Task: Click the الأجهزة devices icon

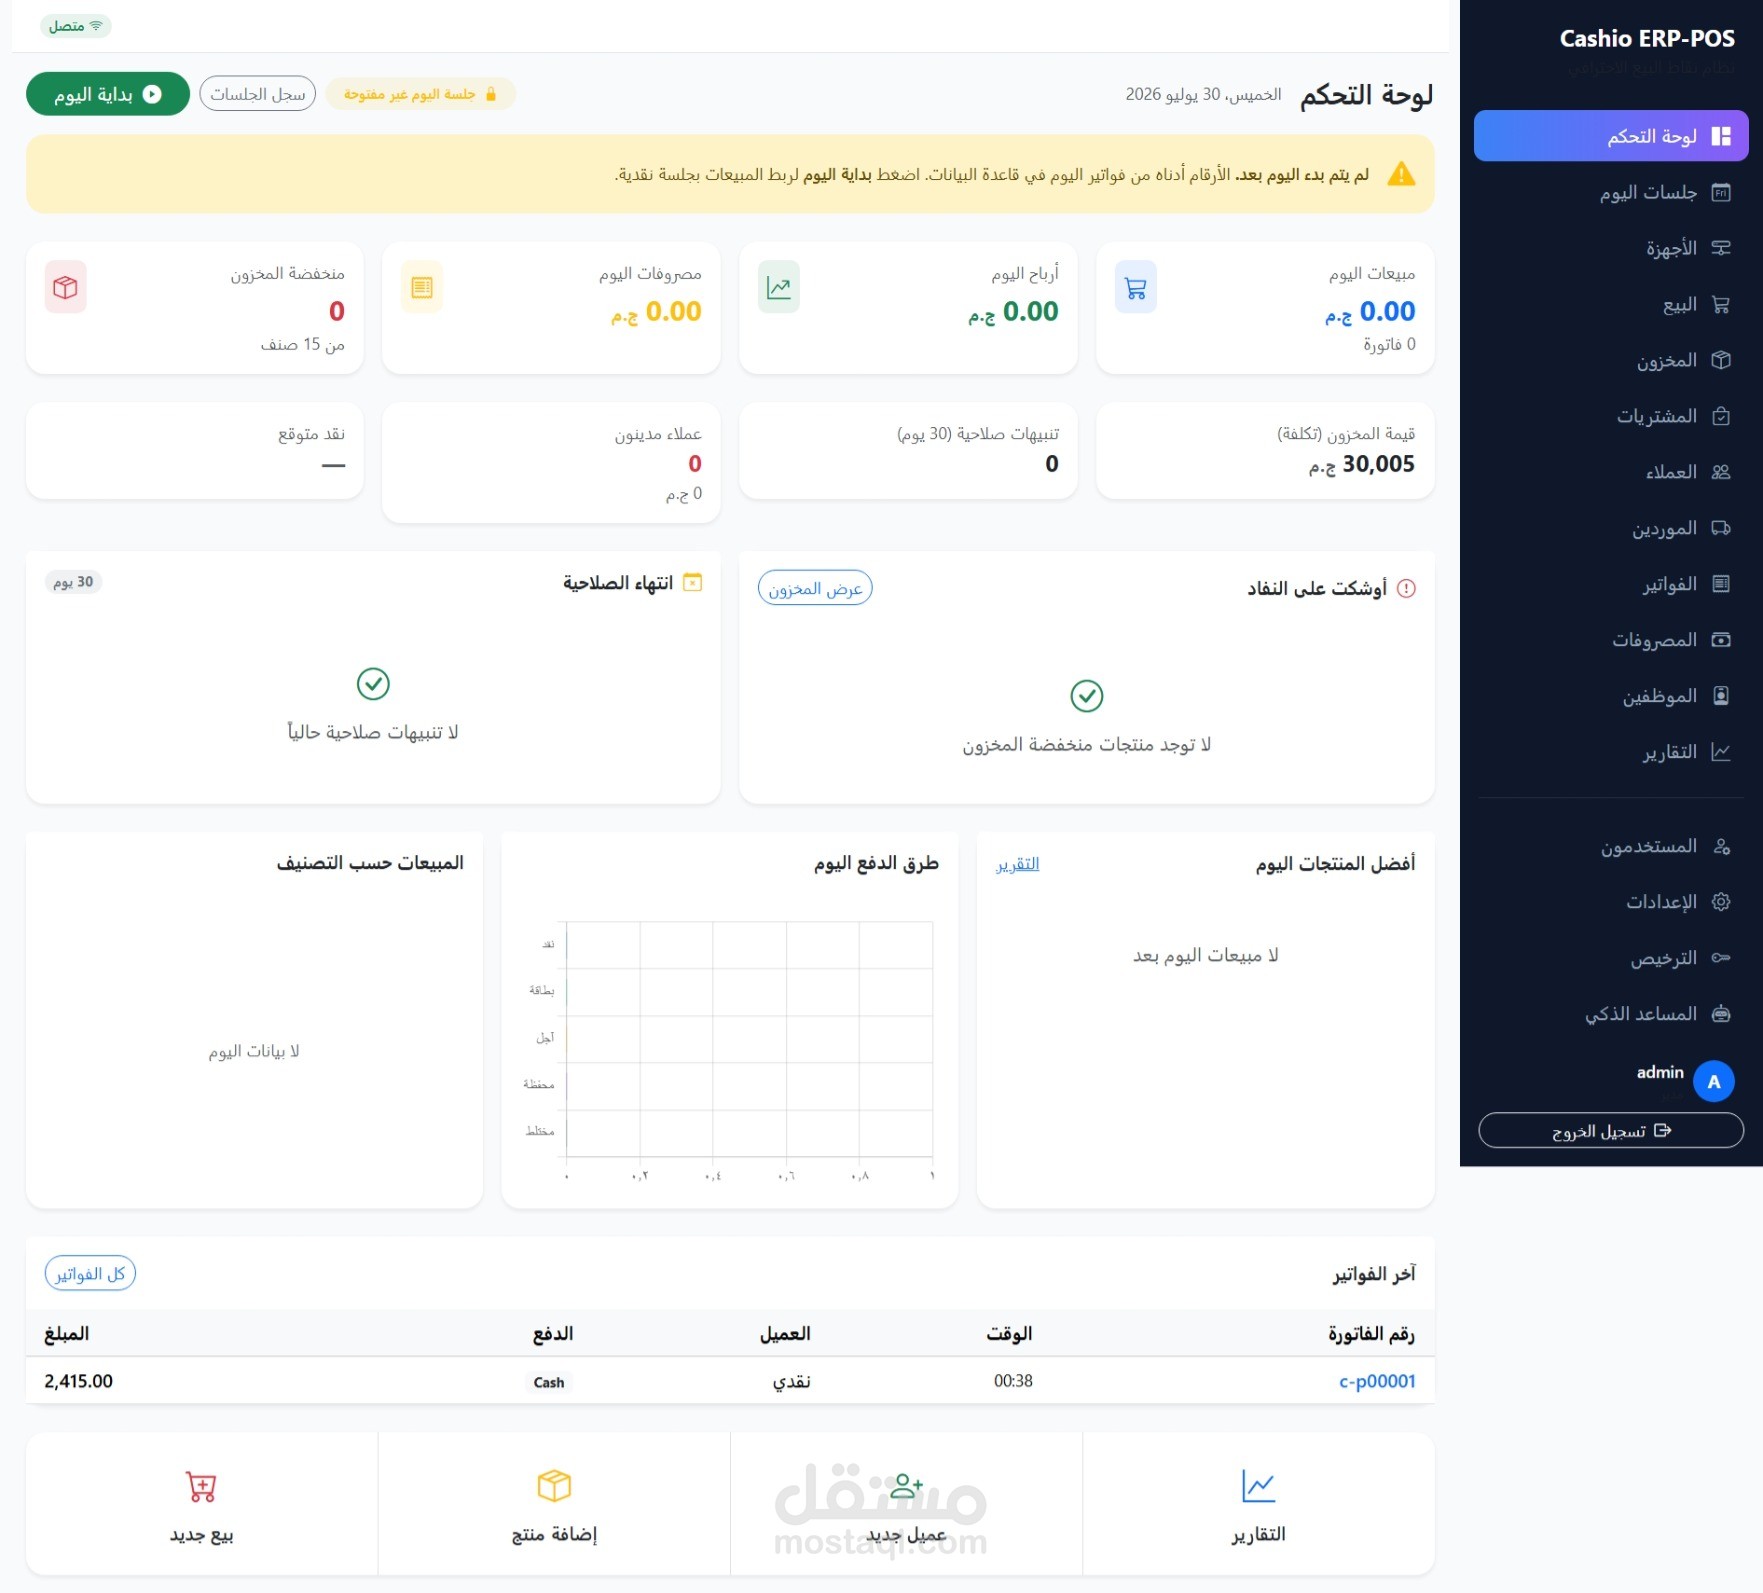Action: pyautogui.click(x=1721, y=248)
